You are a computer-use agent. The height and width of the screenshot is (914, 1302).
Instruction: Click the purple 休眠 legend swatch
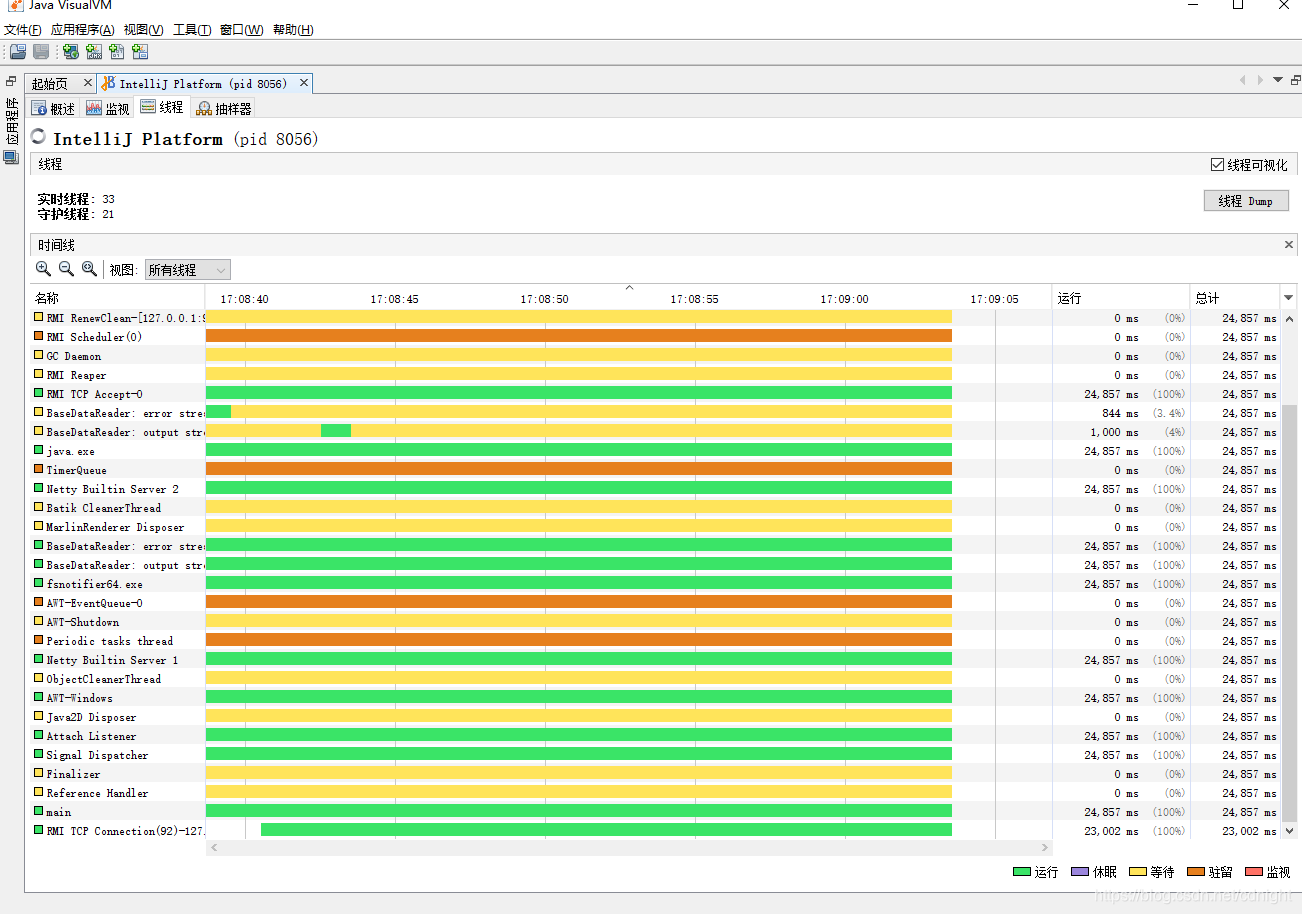pyautogui.click(x=1079, y=872)
